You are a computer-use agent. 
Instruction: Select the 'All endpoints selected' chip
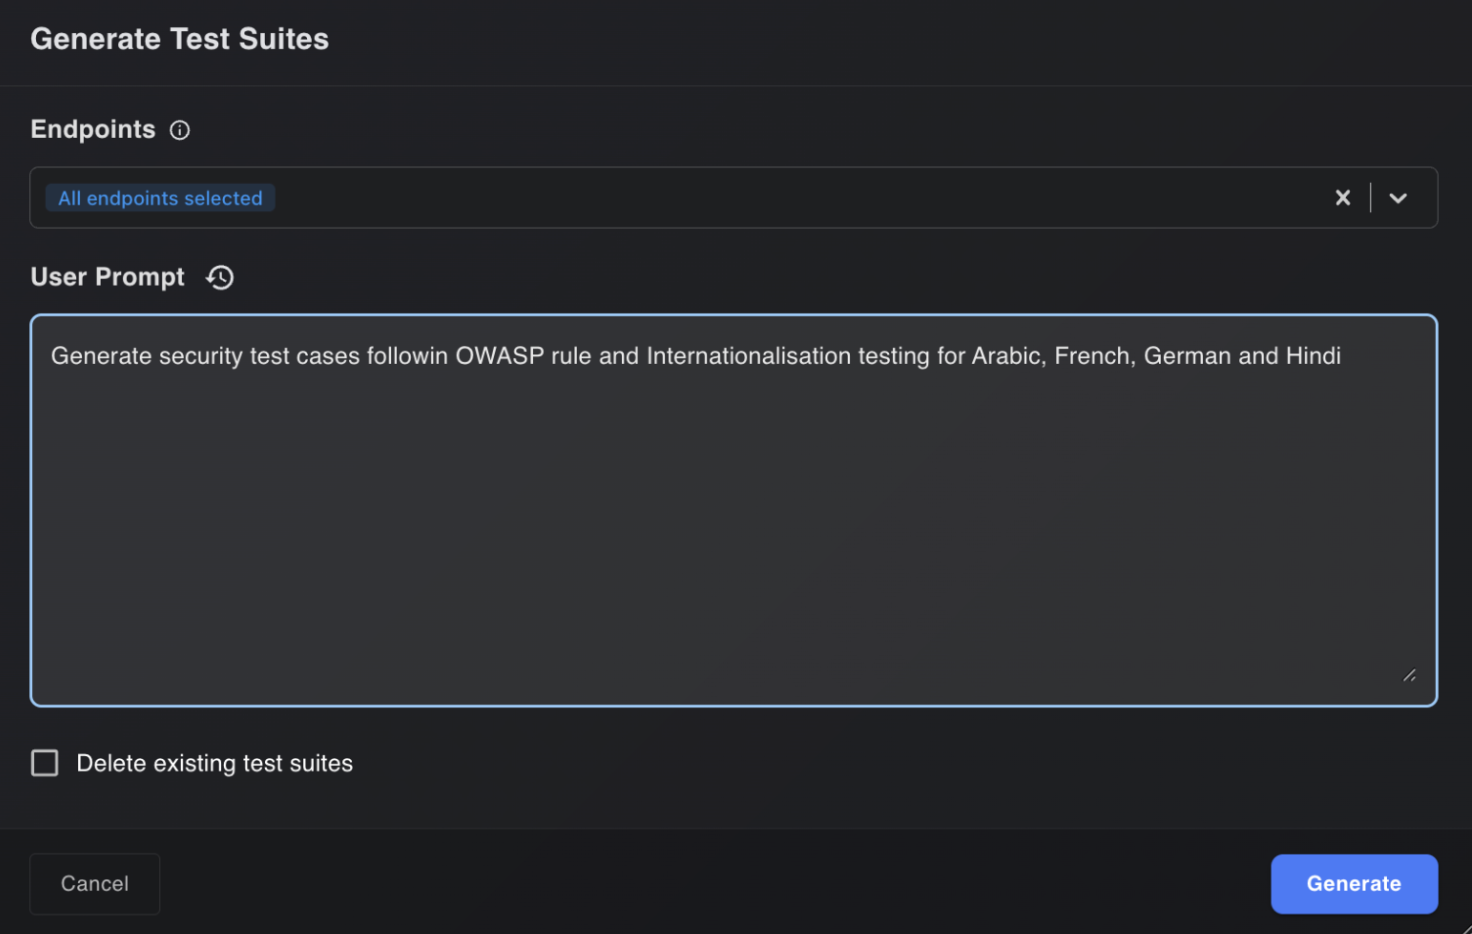point(160,198)
